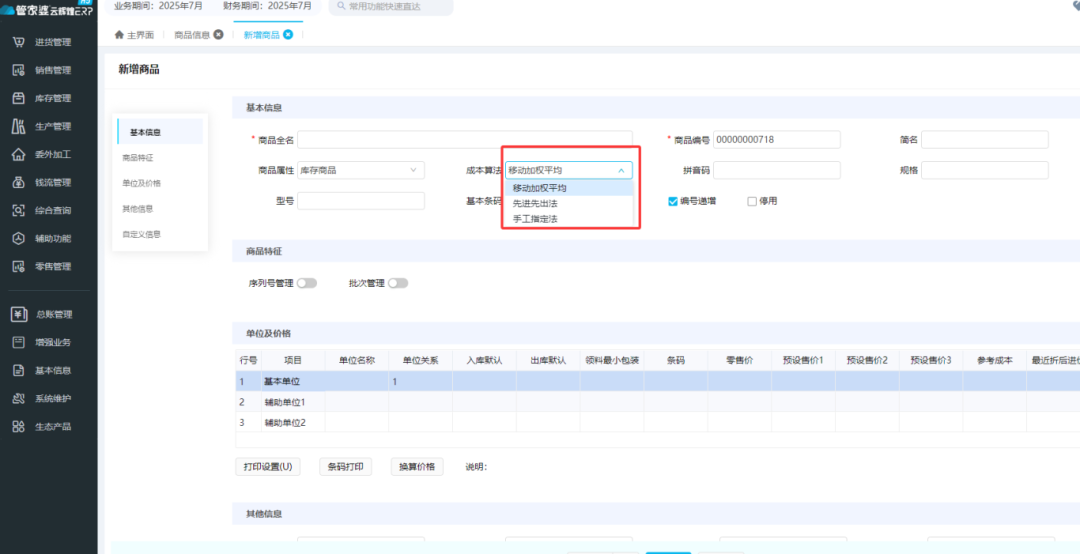
Task: Open 进货管理 cart icon in sidebar
Action: 18,43
